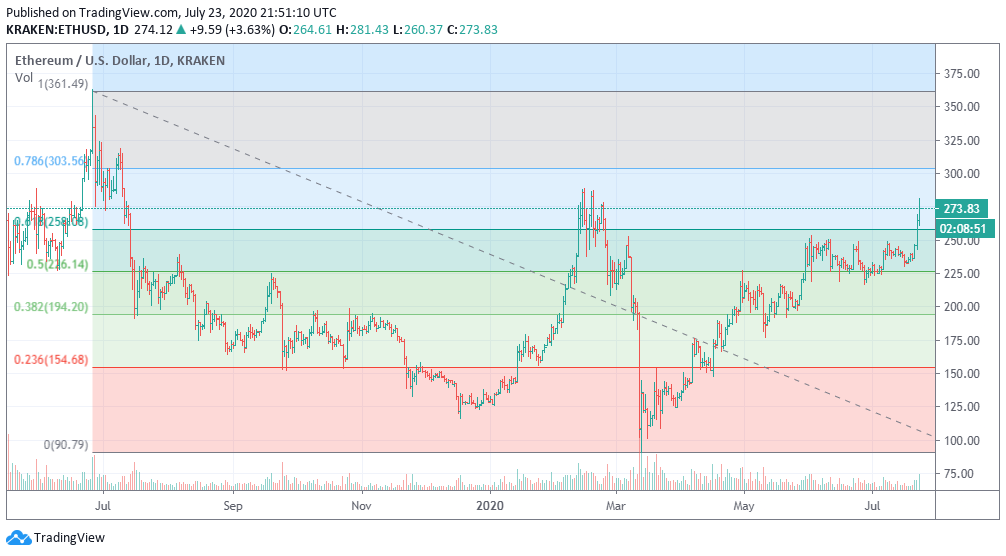Click the 375.00 price axis label
This screenshot has height=556, width=1006.
click(x=960, y=74)
